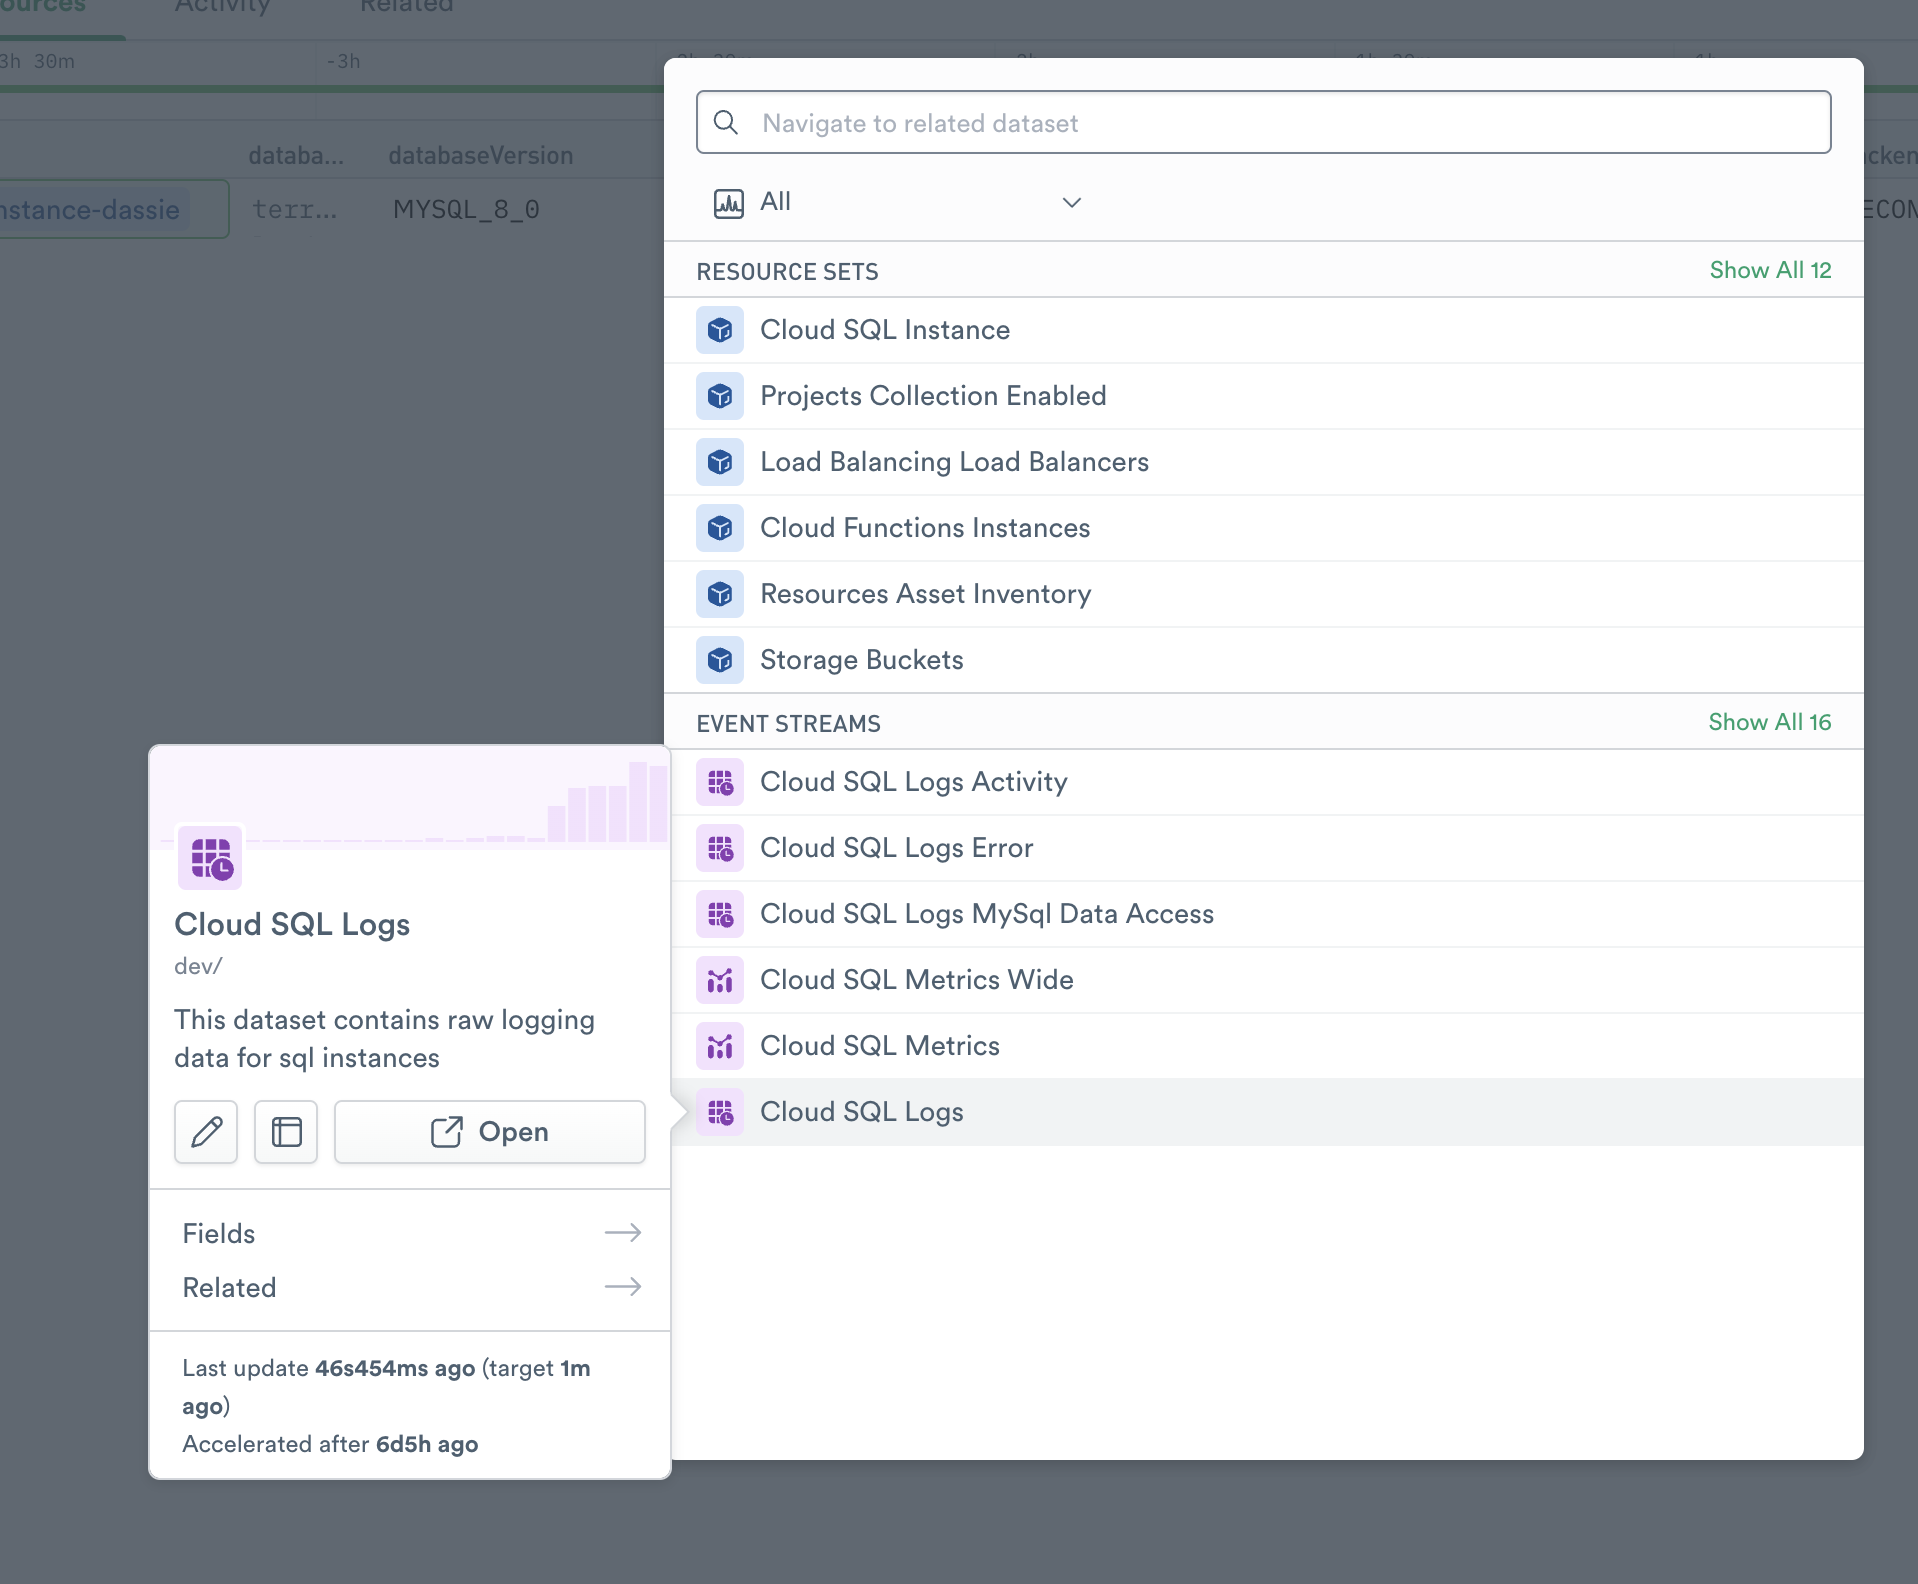1918x1584 pixels.
Task: Click the dataset icon atop the Cloud SQL Logs card
Action: coord(210,858)
